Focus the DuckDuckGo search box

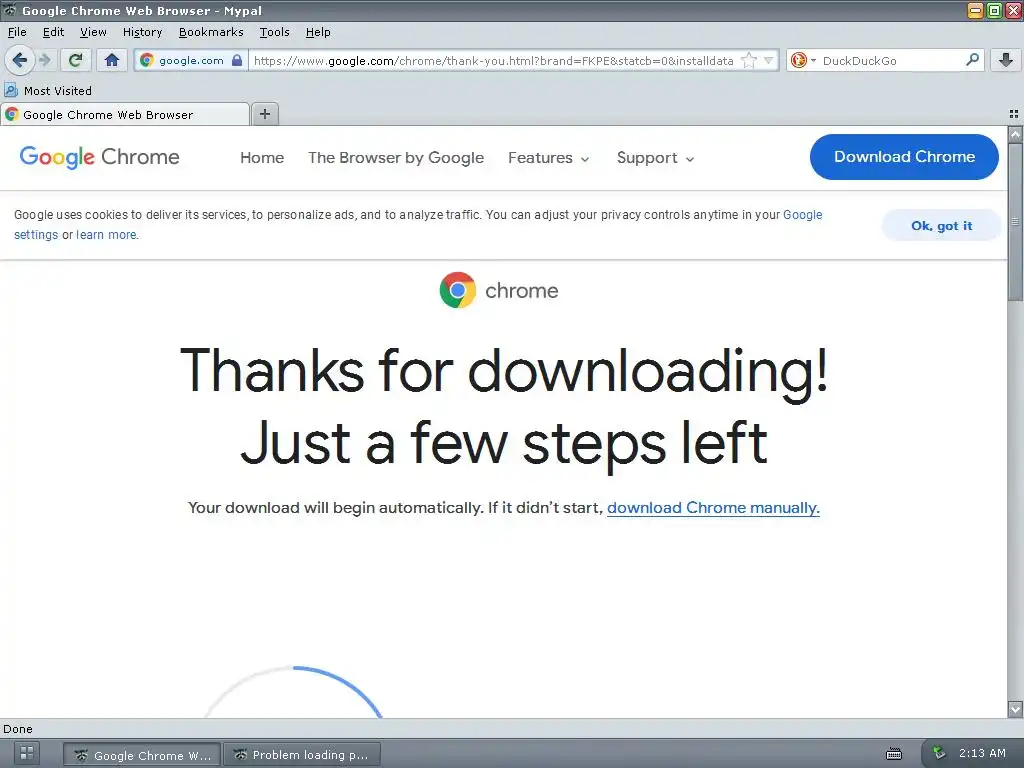(891, 60)
